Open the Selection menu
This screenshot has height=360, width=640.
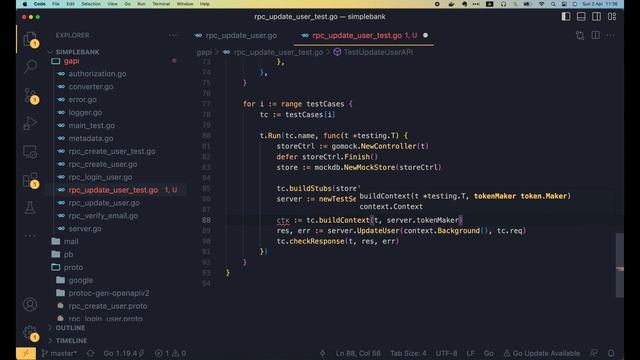[91, 4]
